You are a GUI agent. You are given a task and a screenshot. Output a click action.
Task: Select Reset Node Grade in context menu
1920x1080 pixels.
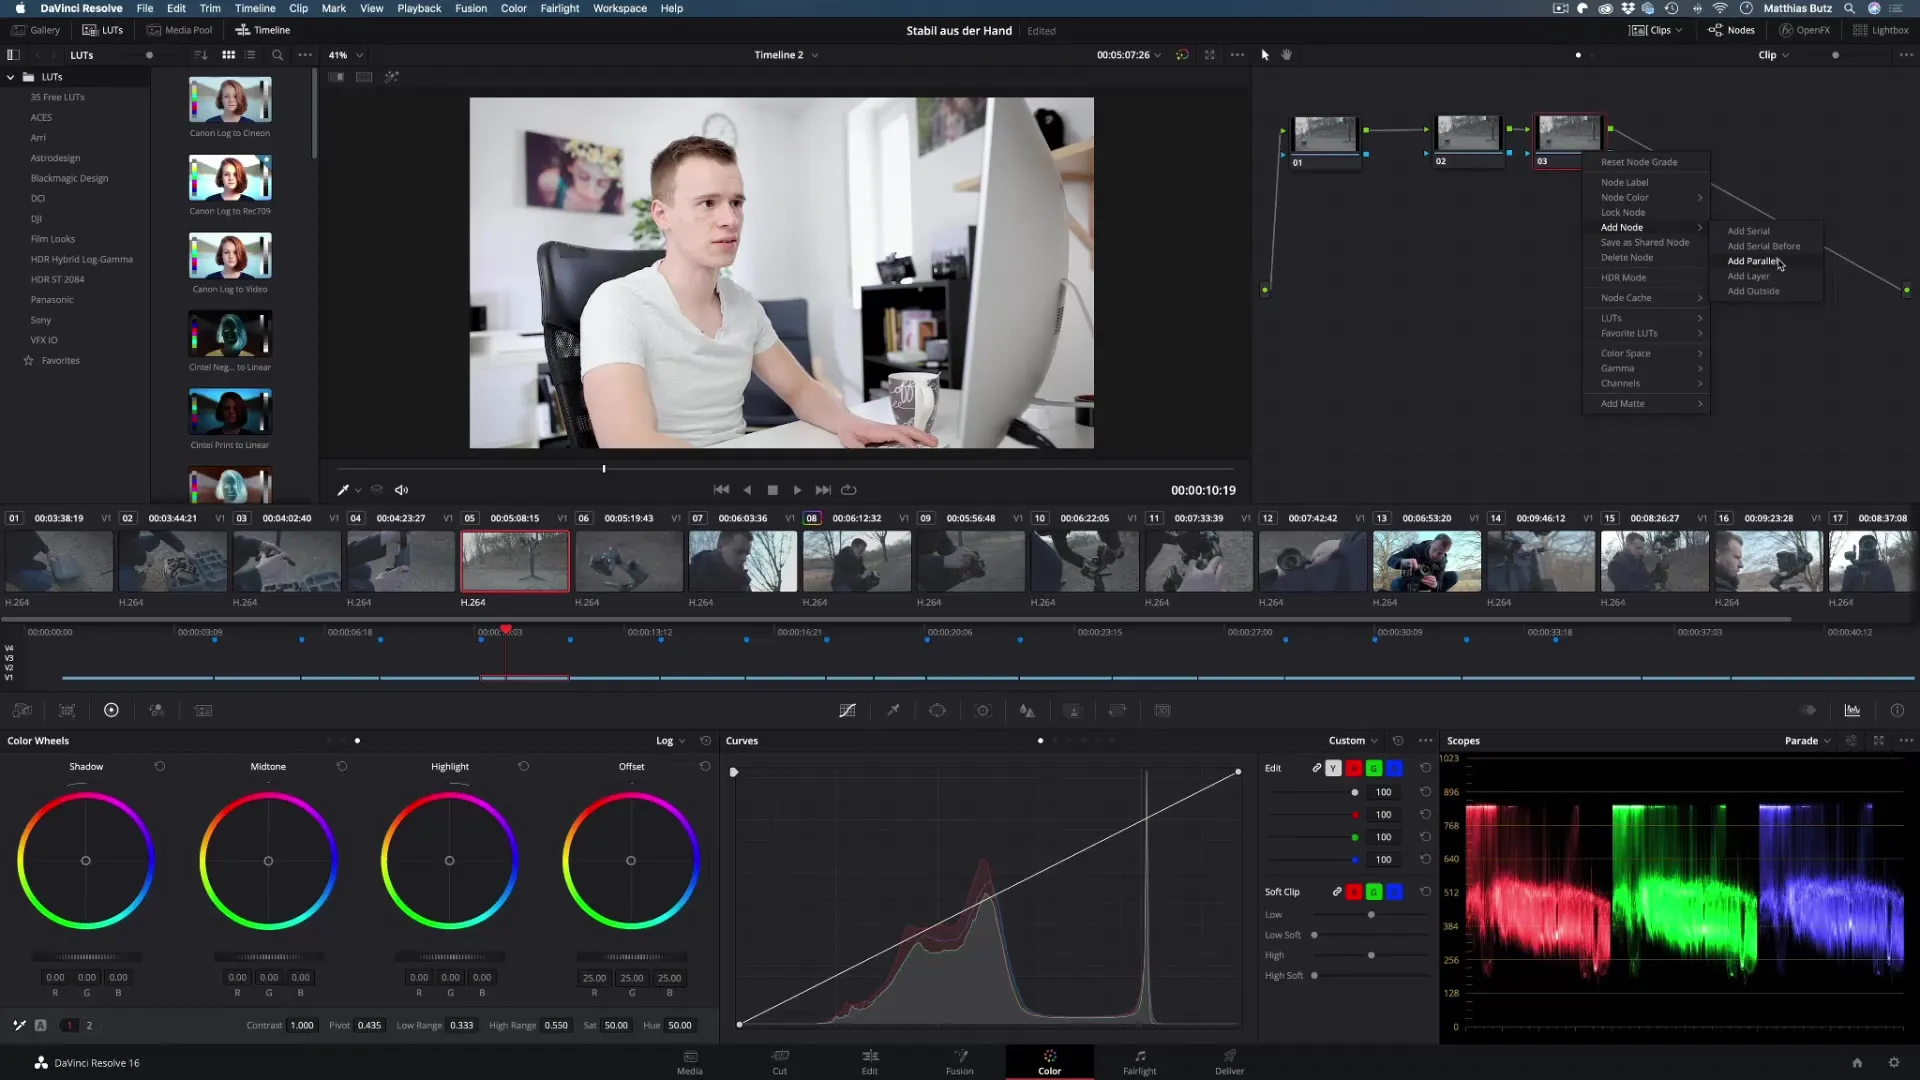(1639, 162)
